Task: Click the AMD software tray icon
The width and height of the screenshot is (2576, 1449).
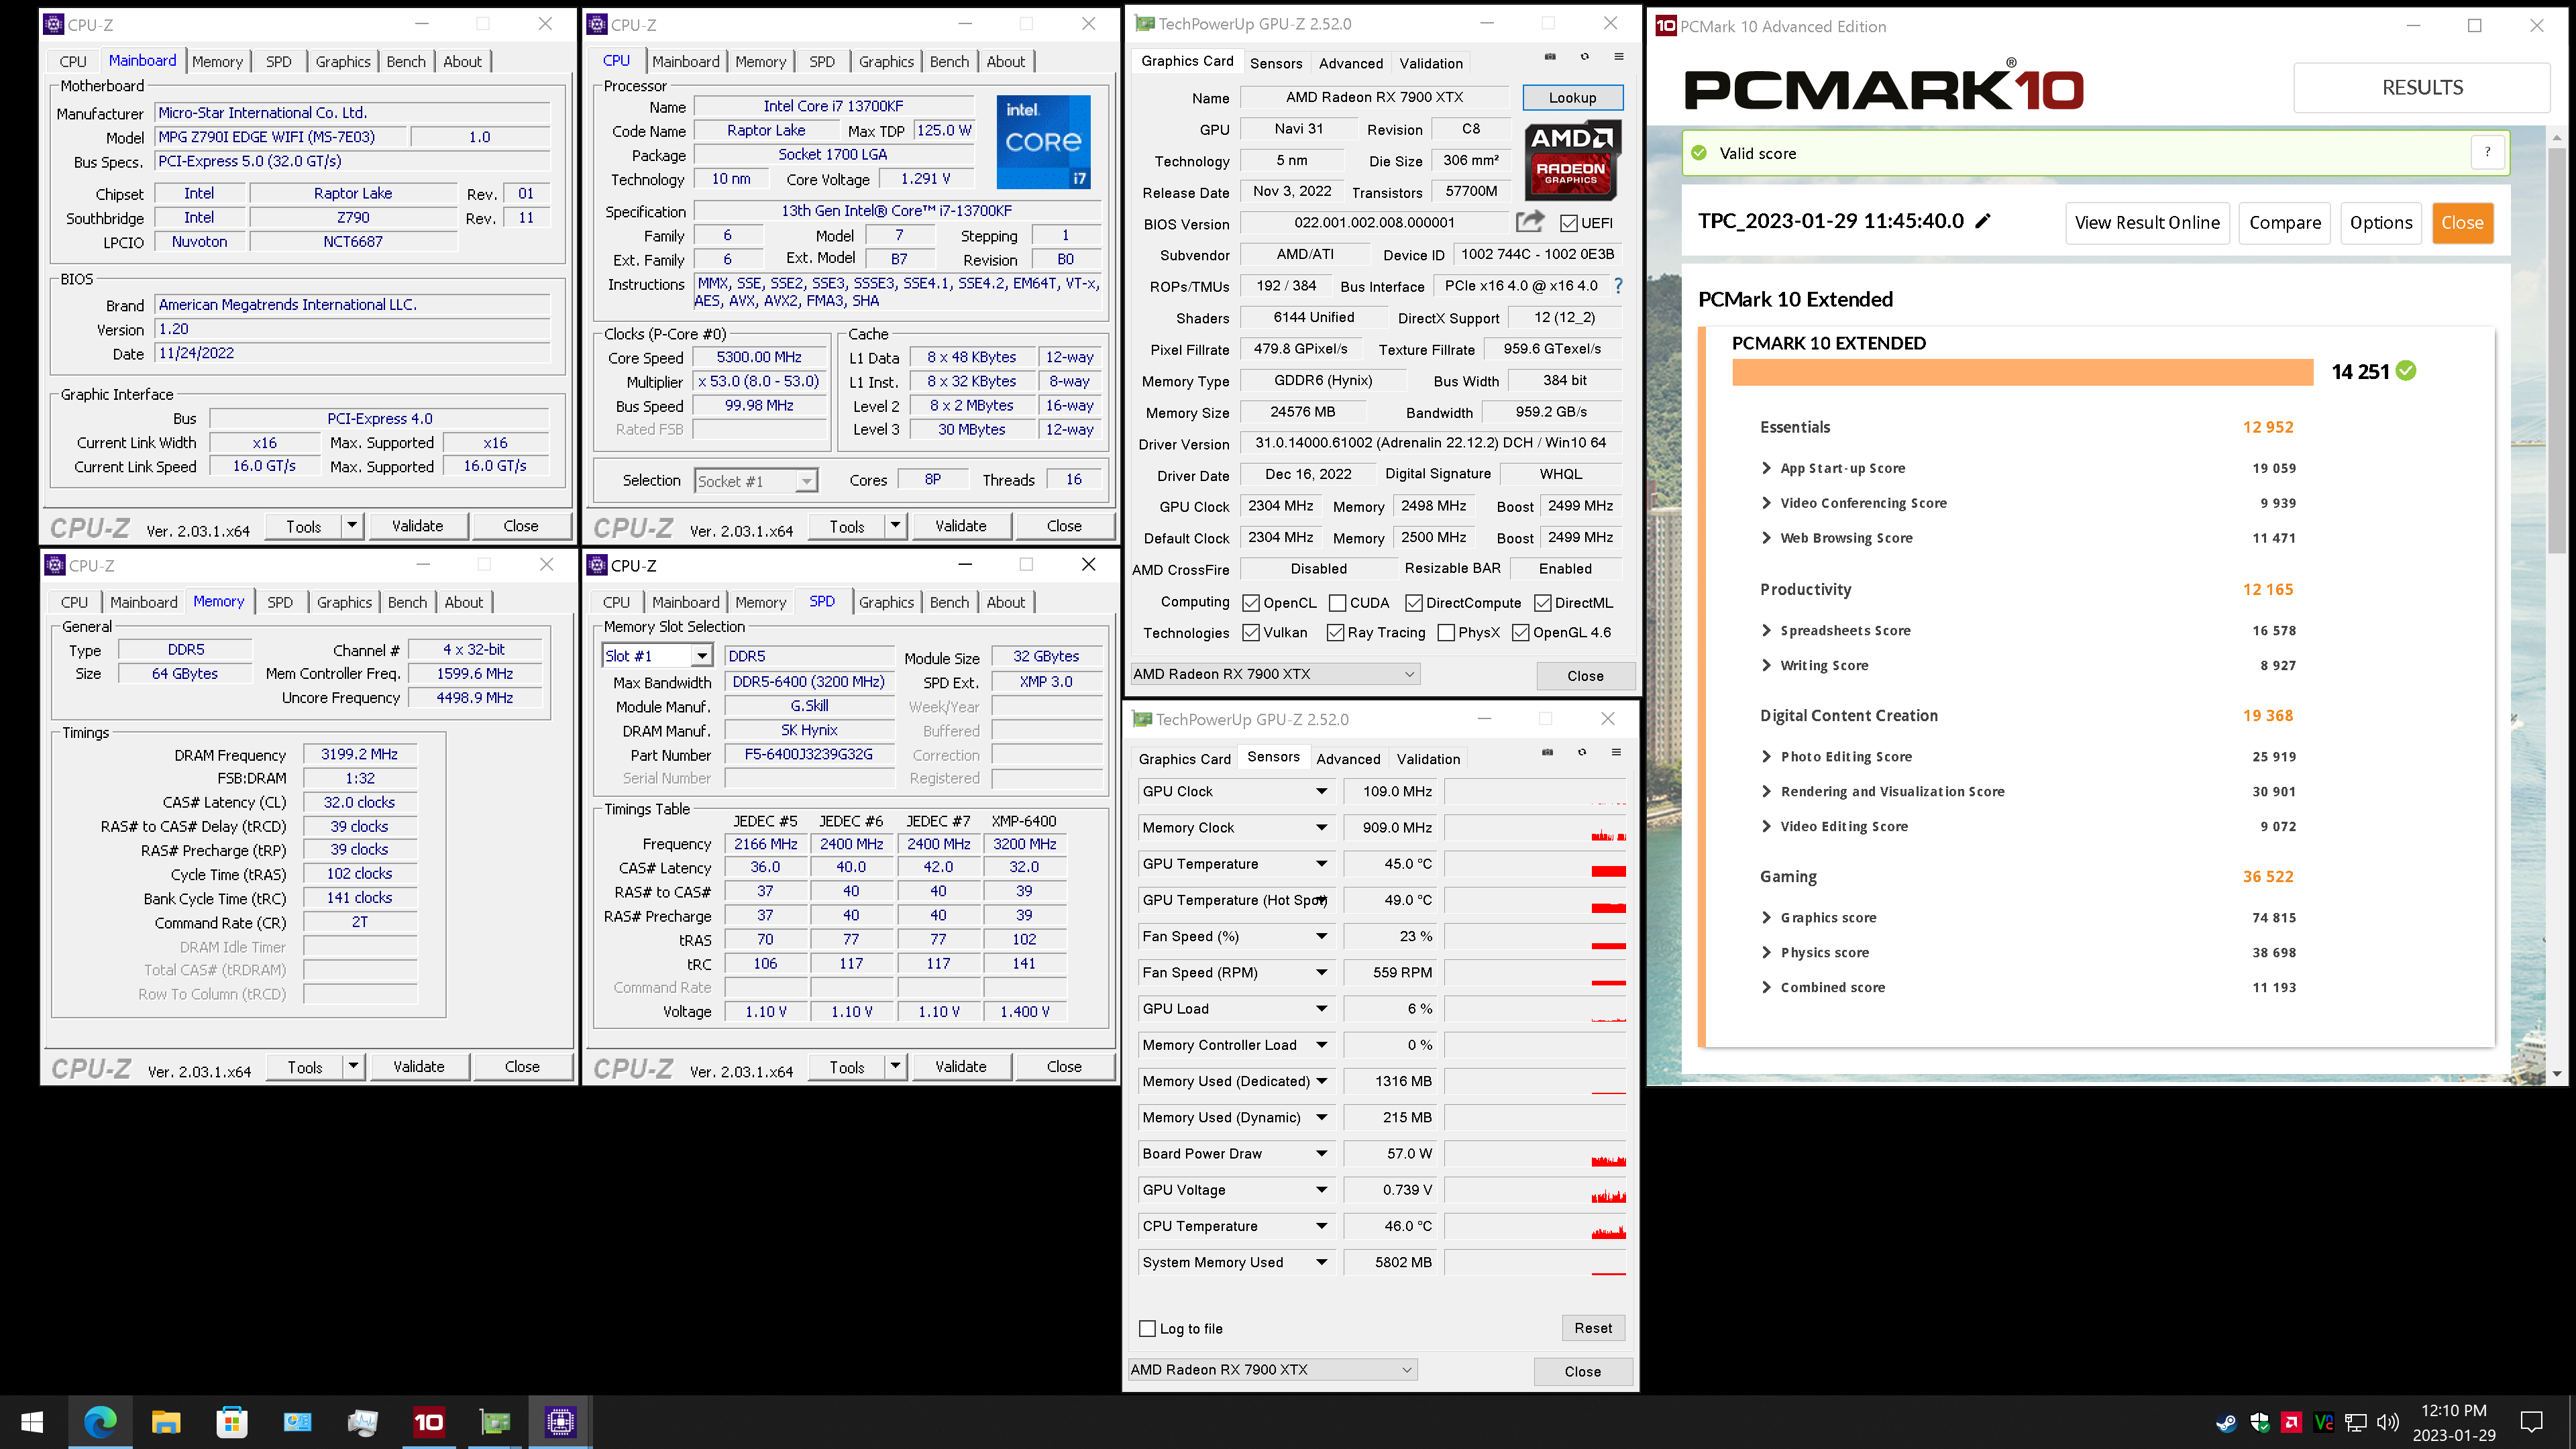Action: pyautogui.click(x=2291, y=1422)
